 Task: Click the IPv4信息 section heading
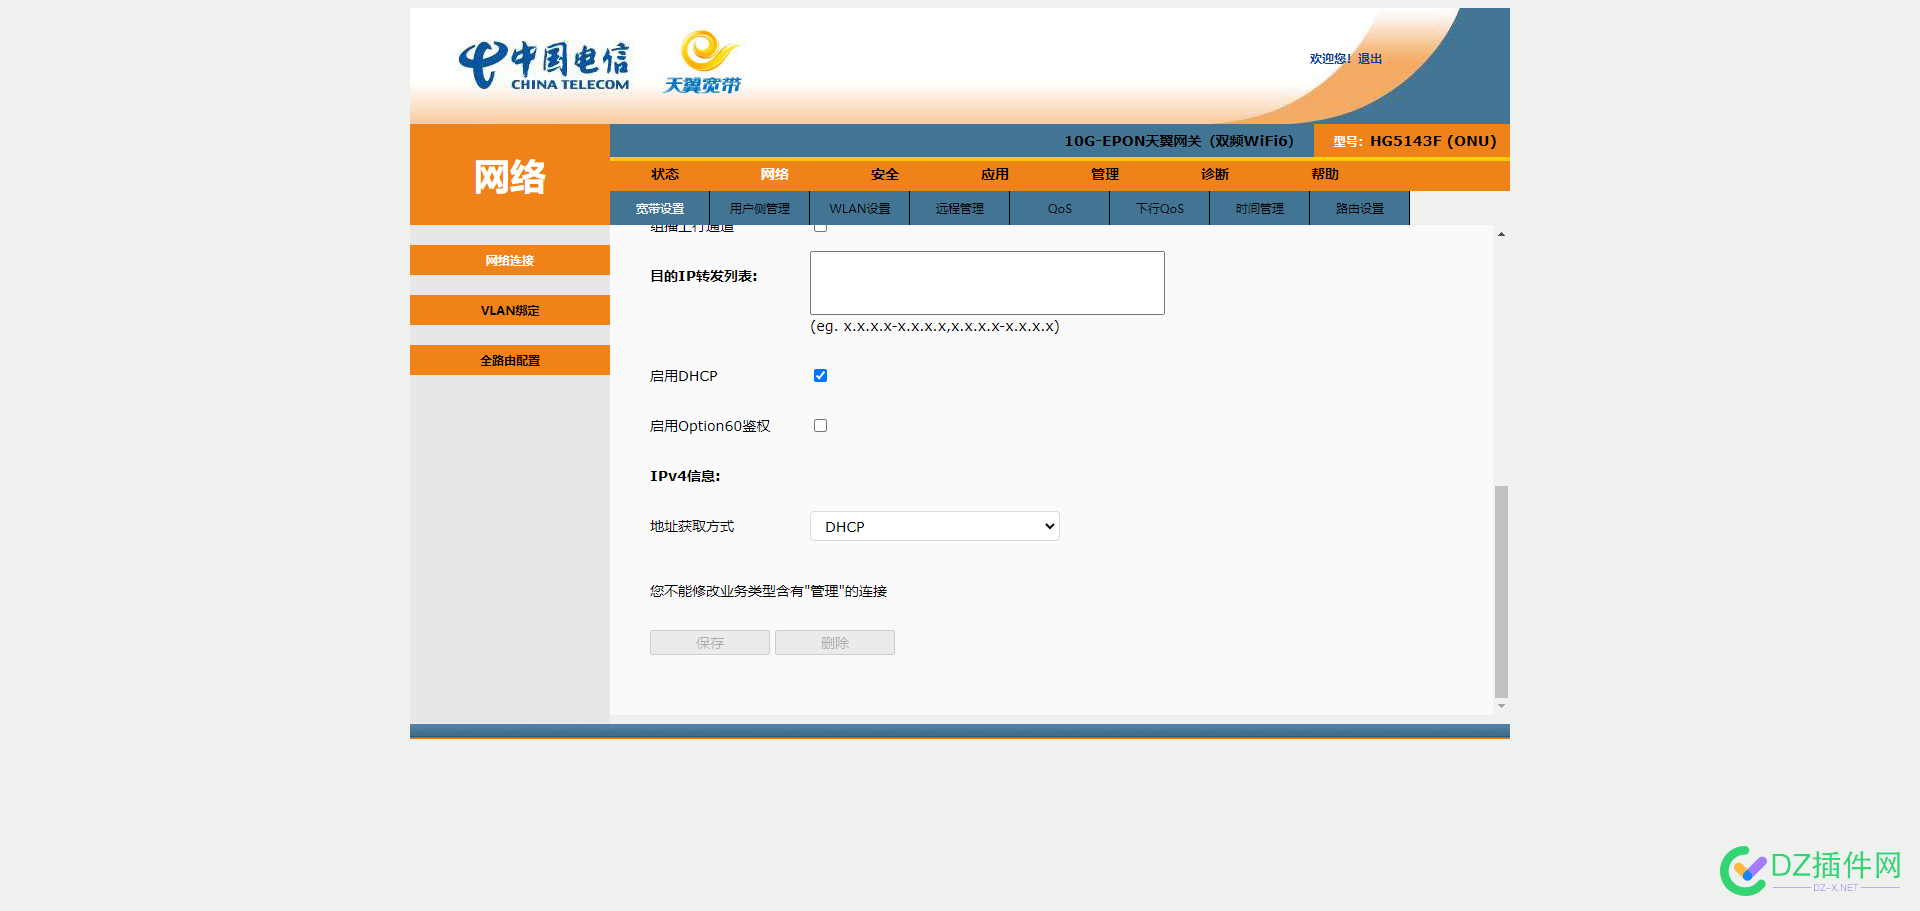685,476
